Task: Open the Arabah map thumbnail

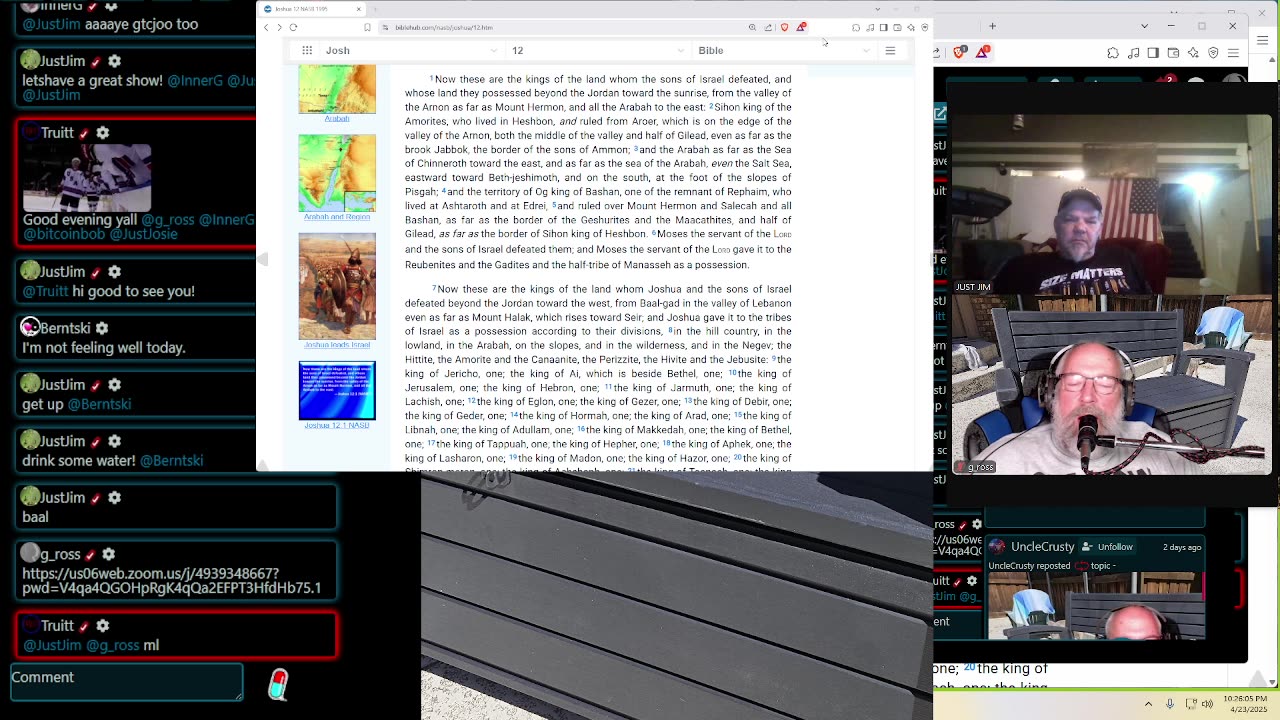Action: pyautogui.click(x=337, y=89)
